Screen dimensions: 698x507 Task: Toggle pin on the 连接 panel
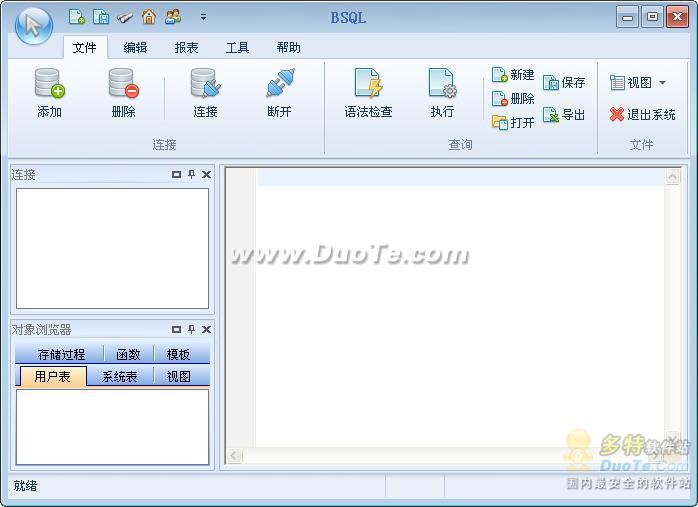point(191,174)
